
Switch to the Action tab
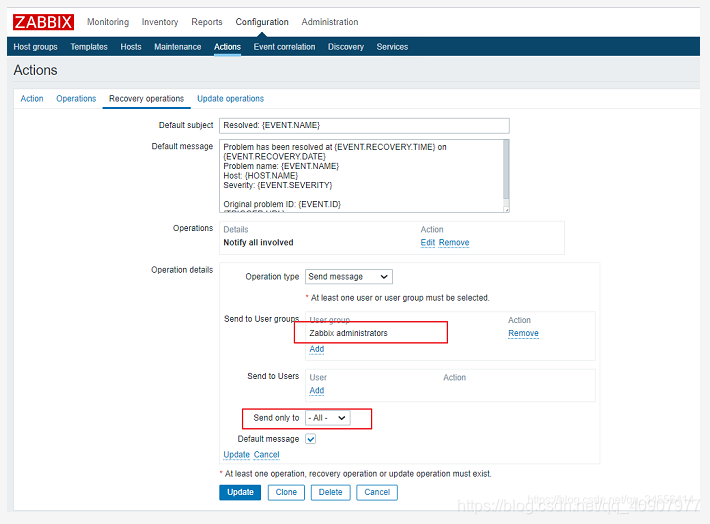(x=32, y=99)
